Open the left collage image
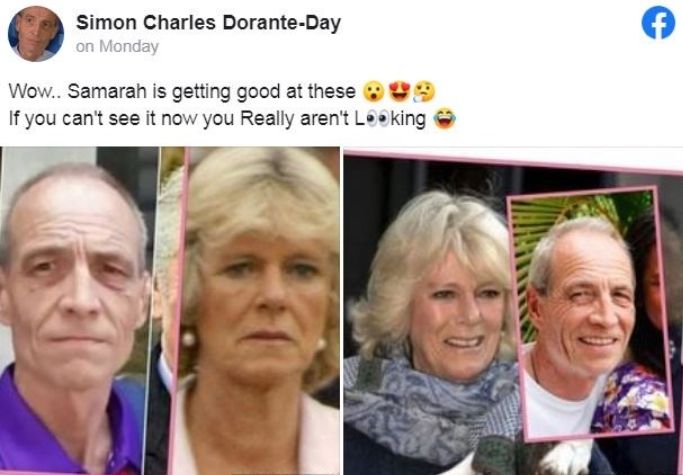The image size is (683, 475). (x=170, y=311)
